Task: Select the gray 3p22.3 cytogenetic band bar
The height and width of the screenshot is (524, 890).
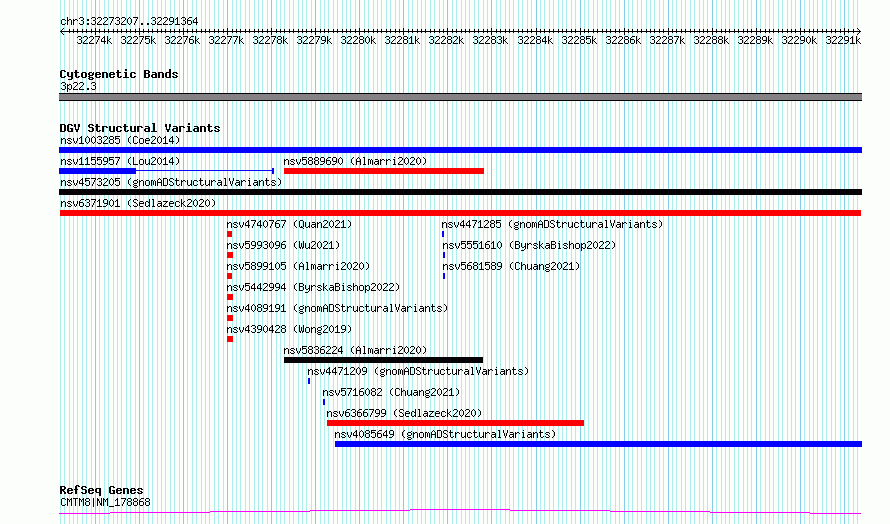Action: pyautogui.click(x=460, y=97)
